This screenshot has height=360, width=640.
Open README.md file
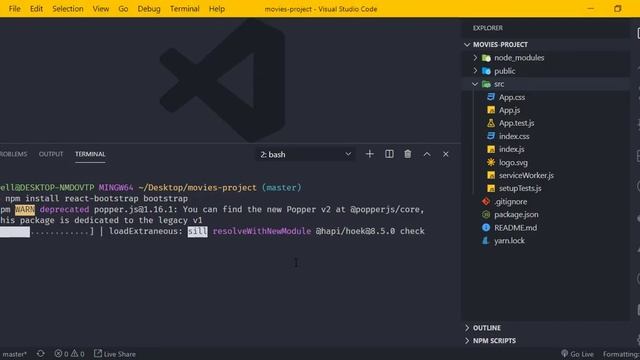click(516, 228)
